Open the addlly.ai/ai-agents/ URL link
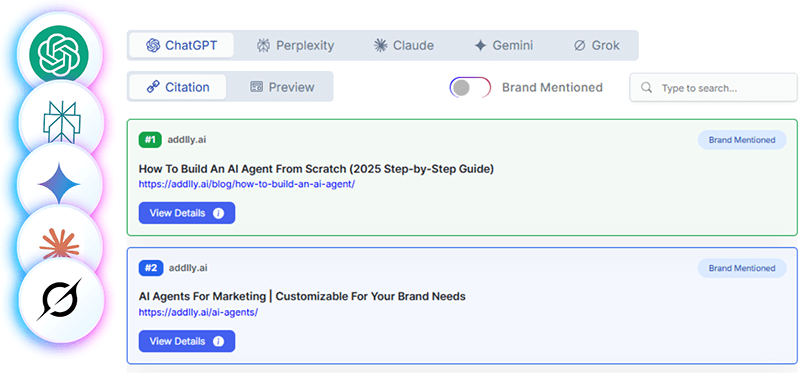800x373 pixels. tap(198, 312)
